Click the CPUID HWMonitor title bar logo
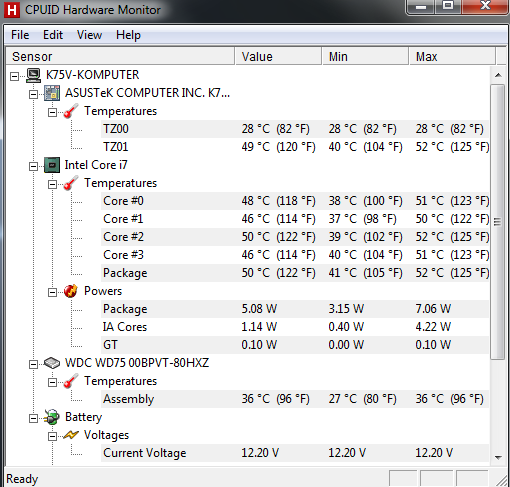The height and width of the screenshot is (487, 510). (x=12, y=10)
